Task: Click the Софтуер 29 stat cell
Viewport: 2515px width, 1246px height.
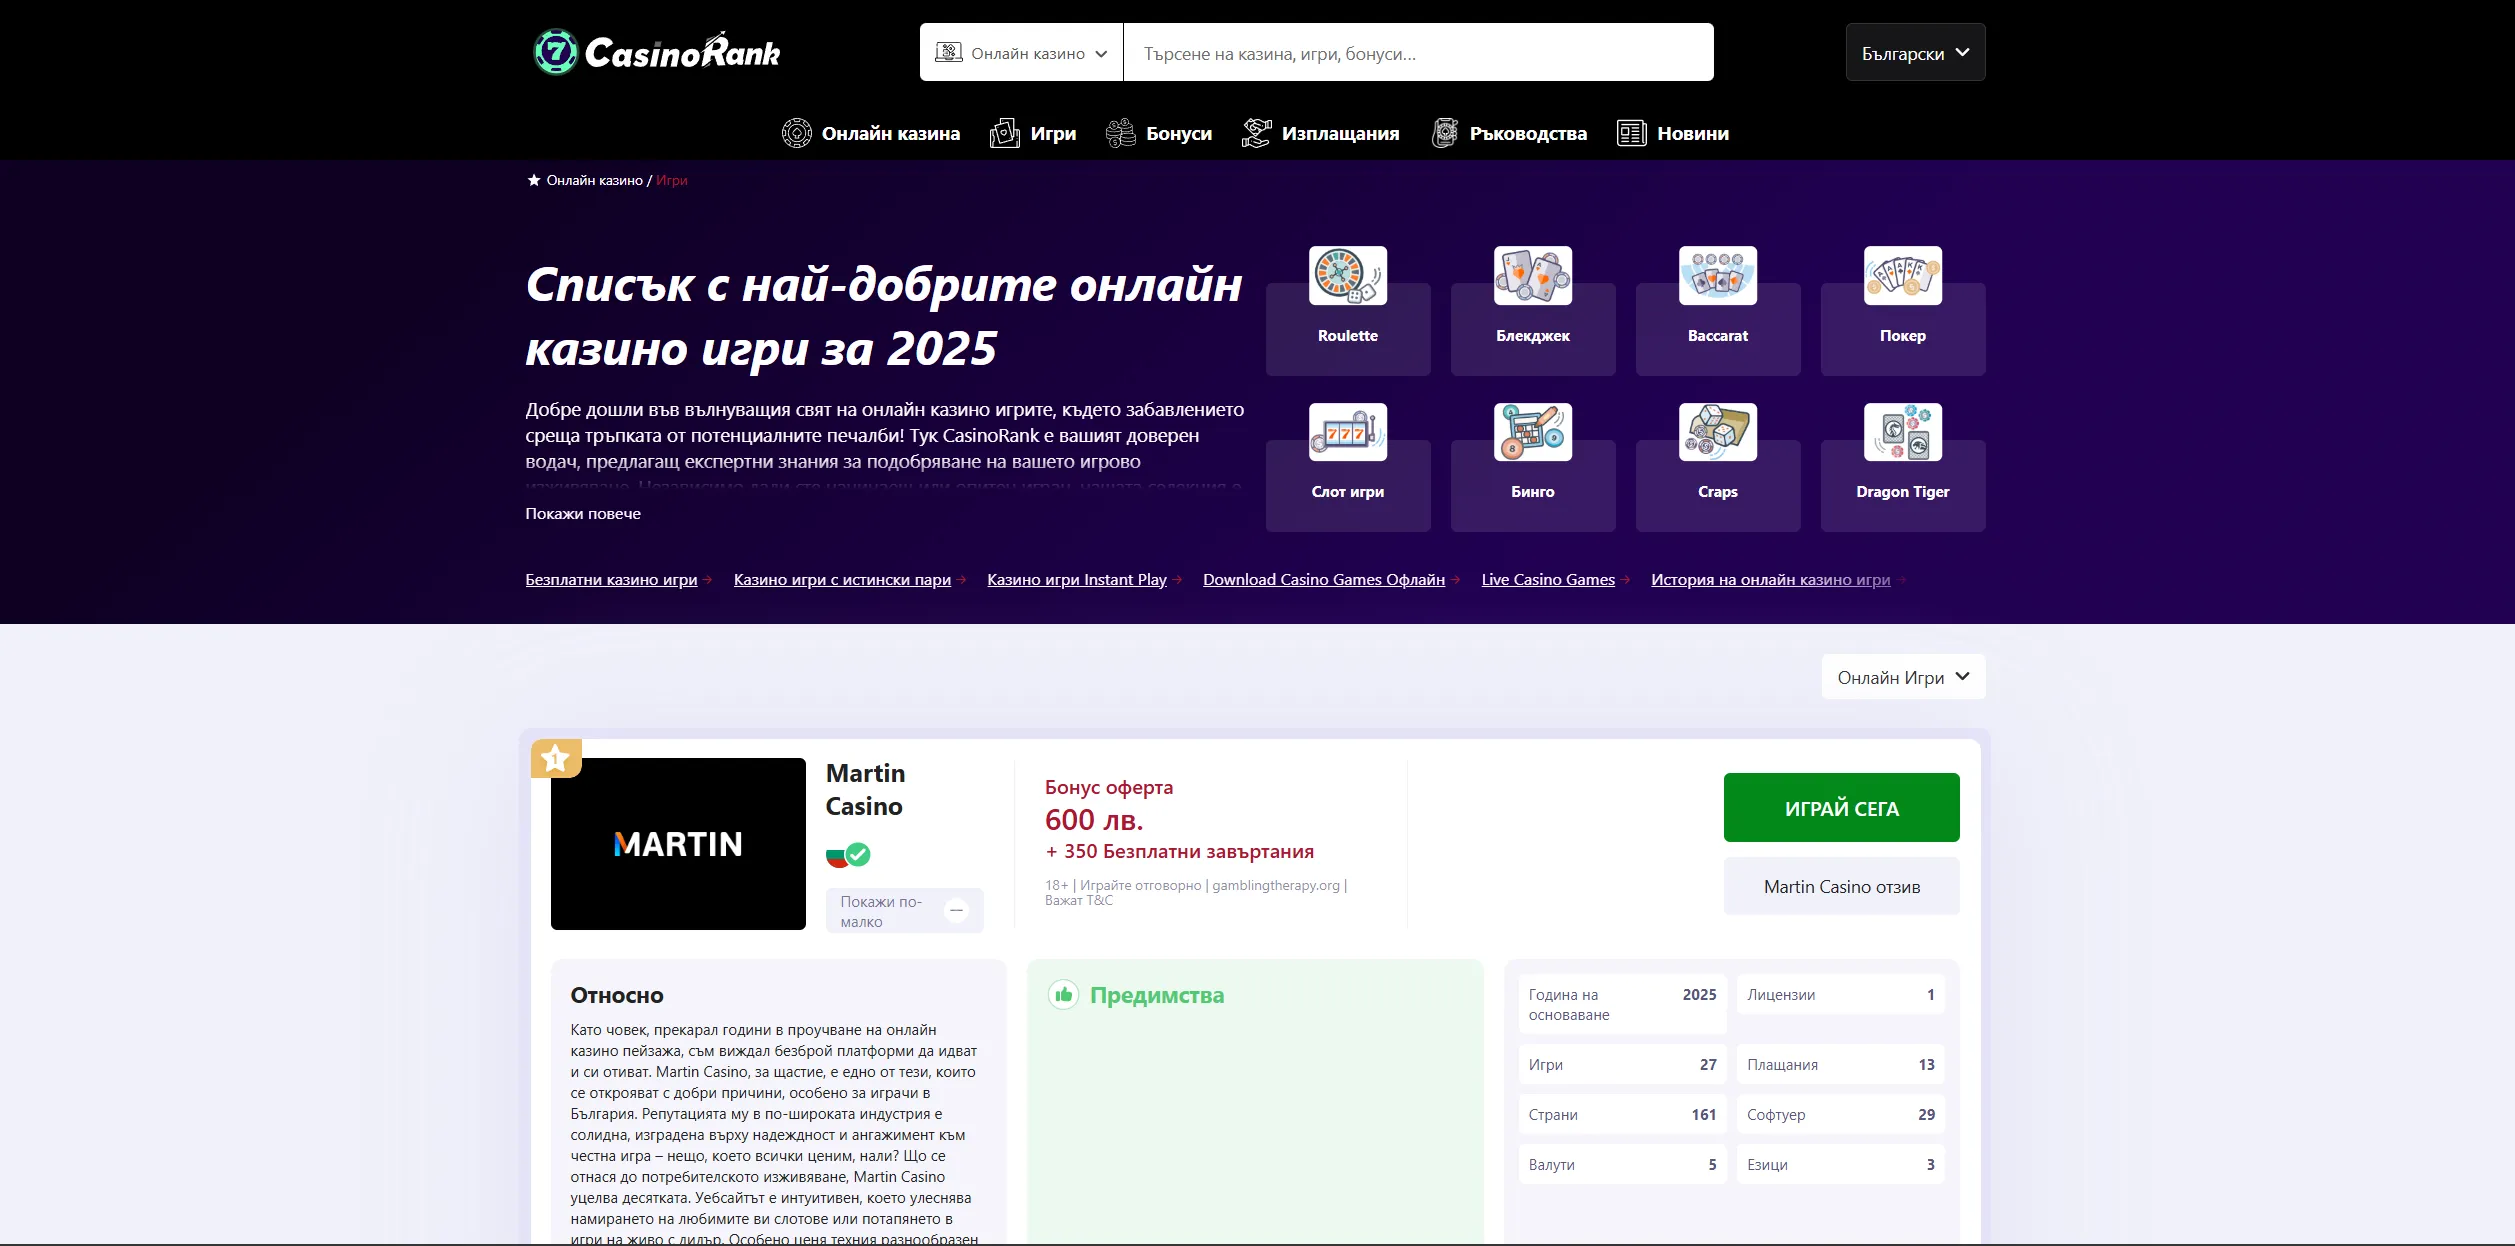Action: pyautogui.click(x=1840, y=1115)
